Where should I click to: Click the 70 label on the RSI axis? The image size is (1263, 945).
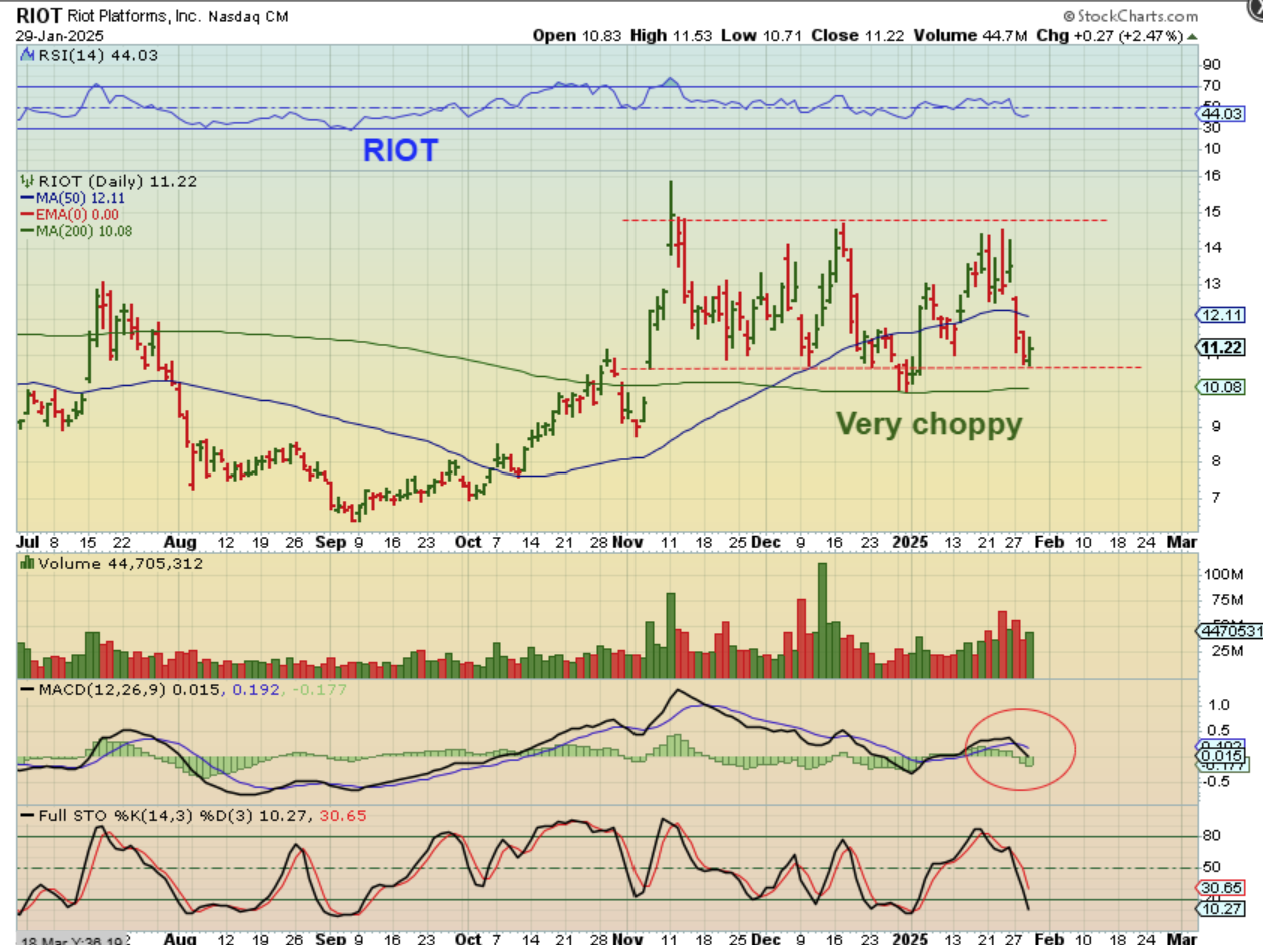[1211, 86]
